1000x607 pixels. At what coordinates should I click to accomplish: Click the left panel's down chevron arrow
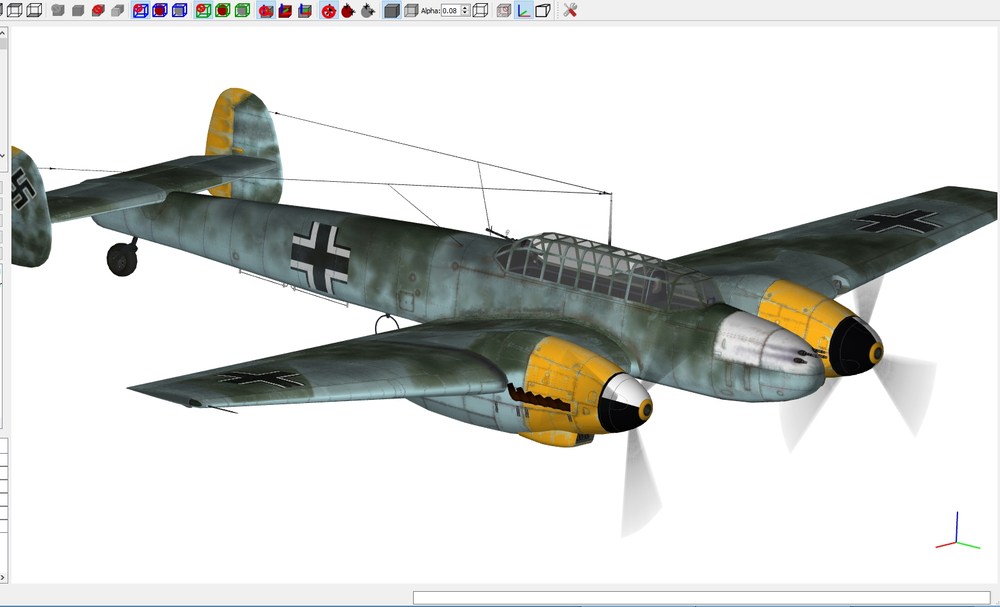click(3, 155)
